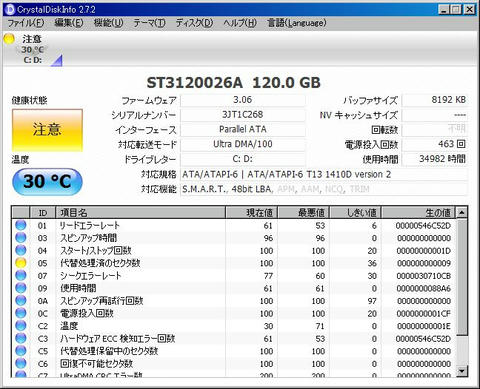Click the blue triangle marker under the disk summary

point(57,60)
